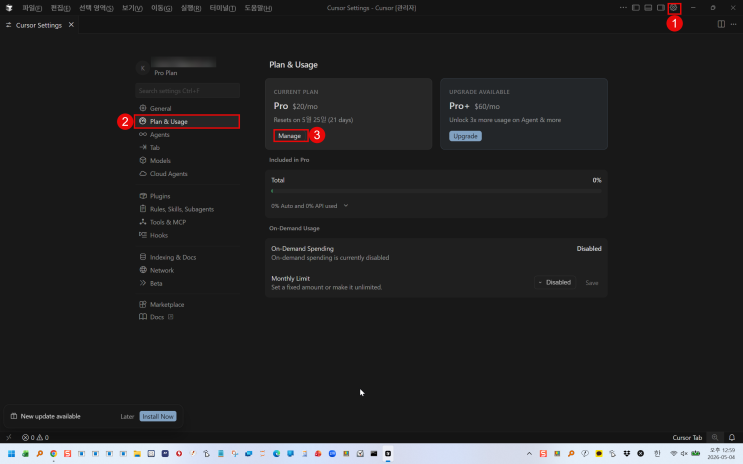This screenshot has height=464, width=743.
Task: Switch to the Cursor Settings tab
Action: click(x=39, y=25)
